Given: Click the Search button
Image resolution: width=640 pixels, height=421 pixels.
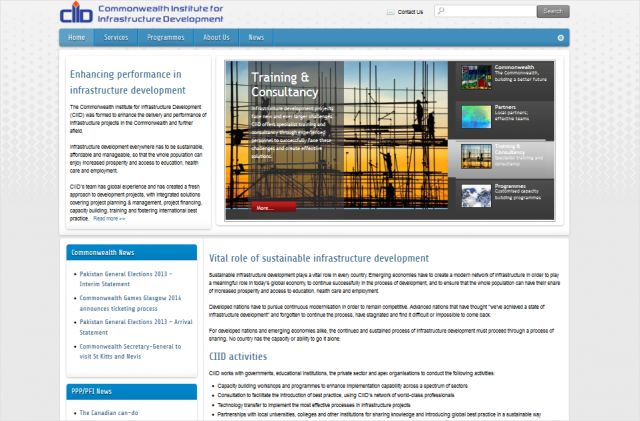Looking at the screenshot, I should pyautogui.click(x=553, y=11).
